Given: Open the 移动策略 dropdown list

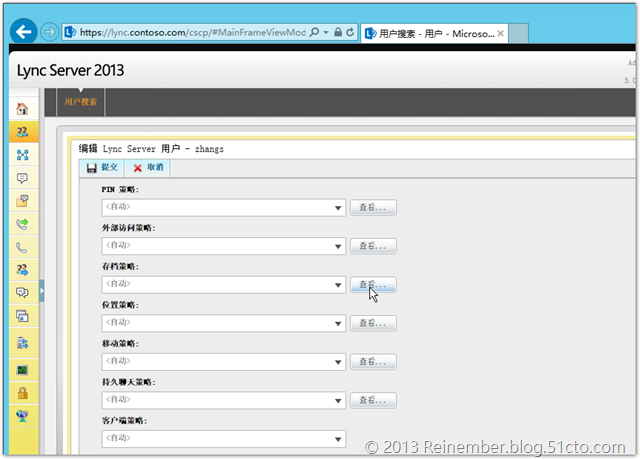Looking at the screenshot, I should [x=339, y=362].
